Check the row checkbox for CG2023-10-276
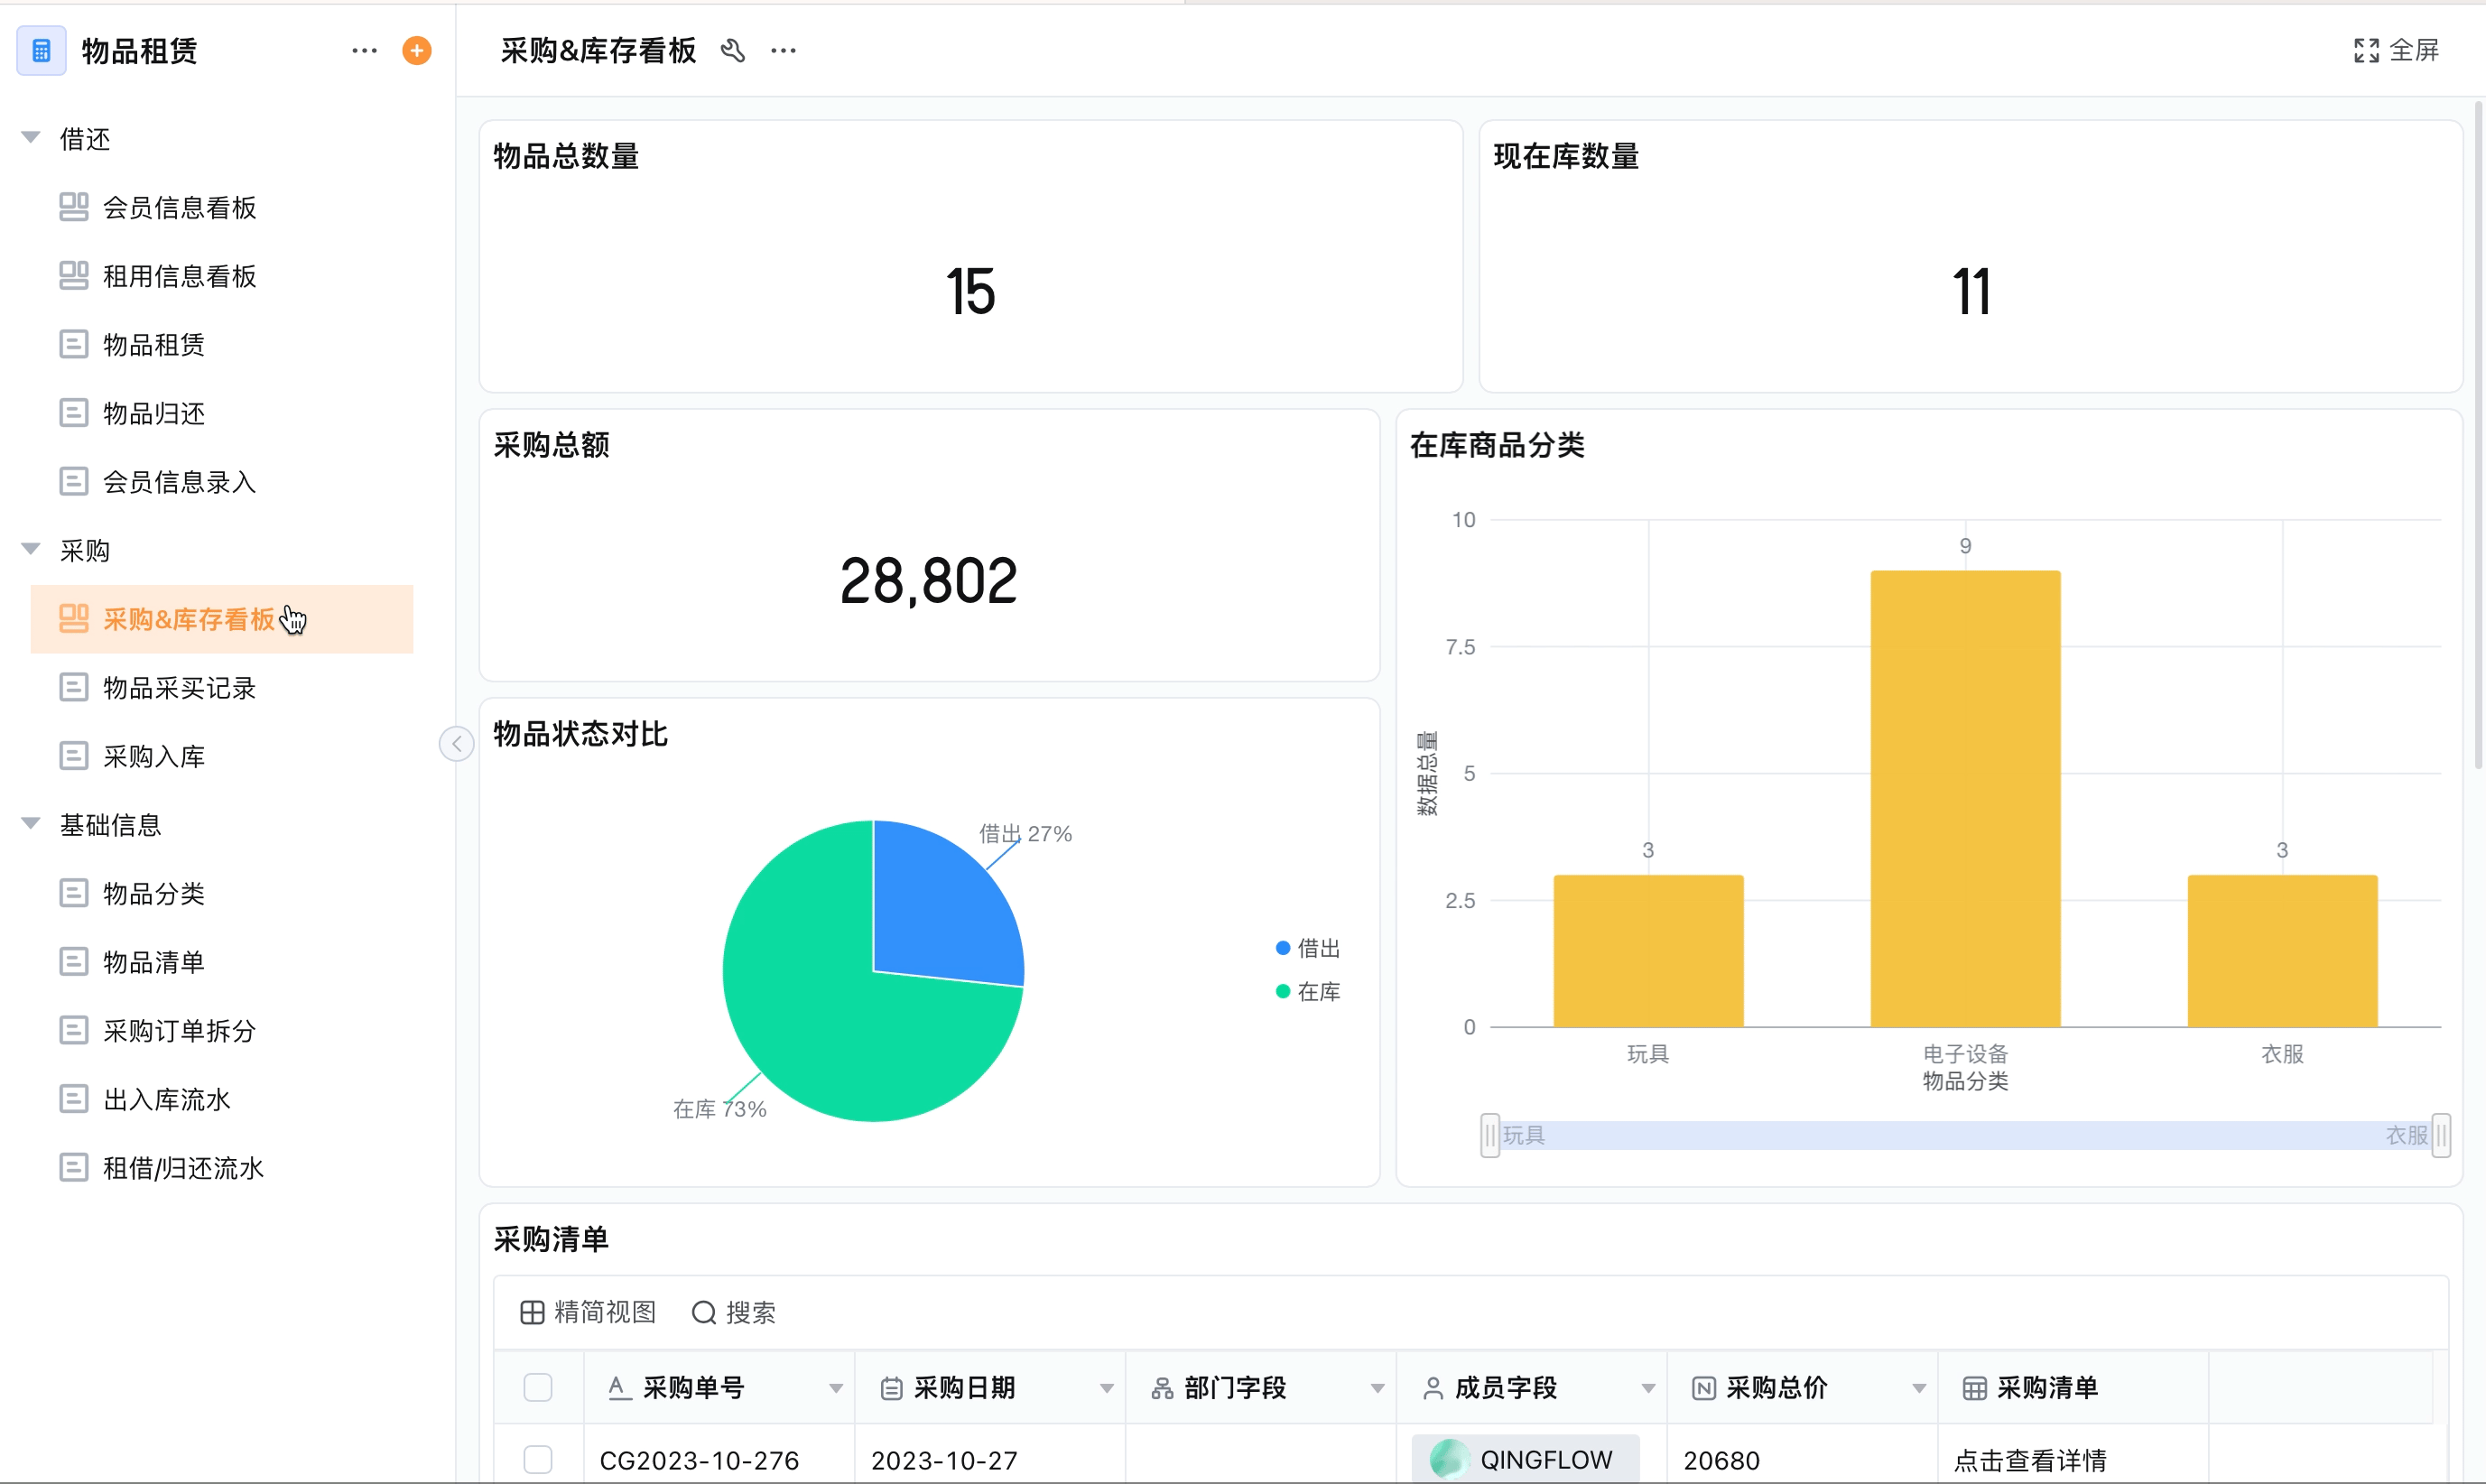Screen dimensions: 2486x1484 click(538, 1460)
